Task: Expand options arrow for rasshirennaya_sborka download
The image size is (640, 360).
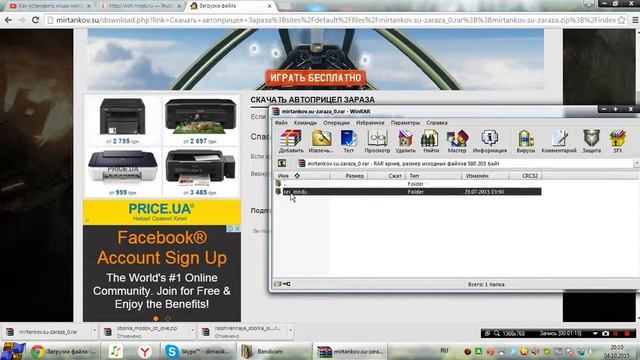Action: pos(290,331)
